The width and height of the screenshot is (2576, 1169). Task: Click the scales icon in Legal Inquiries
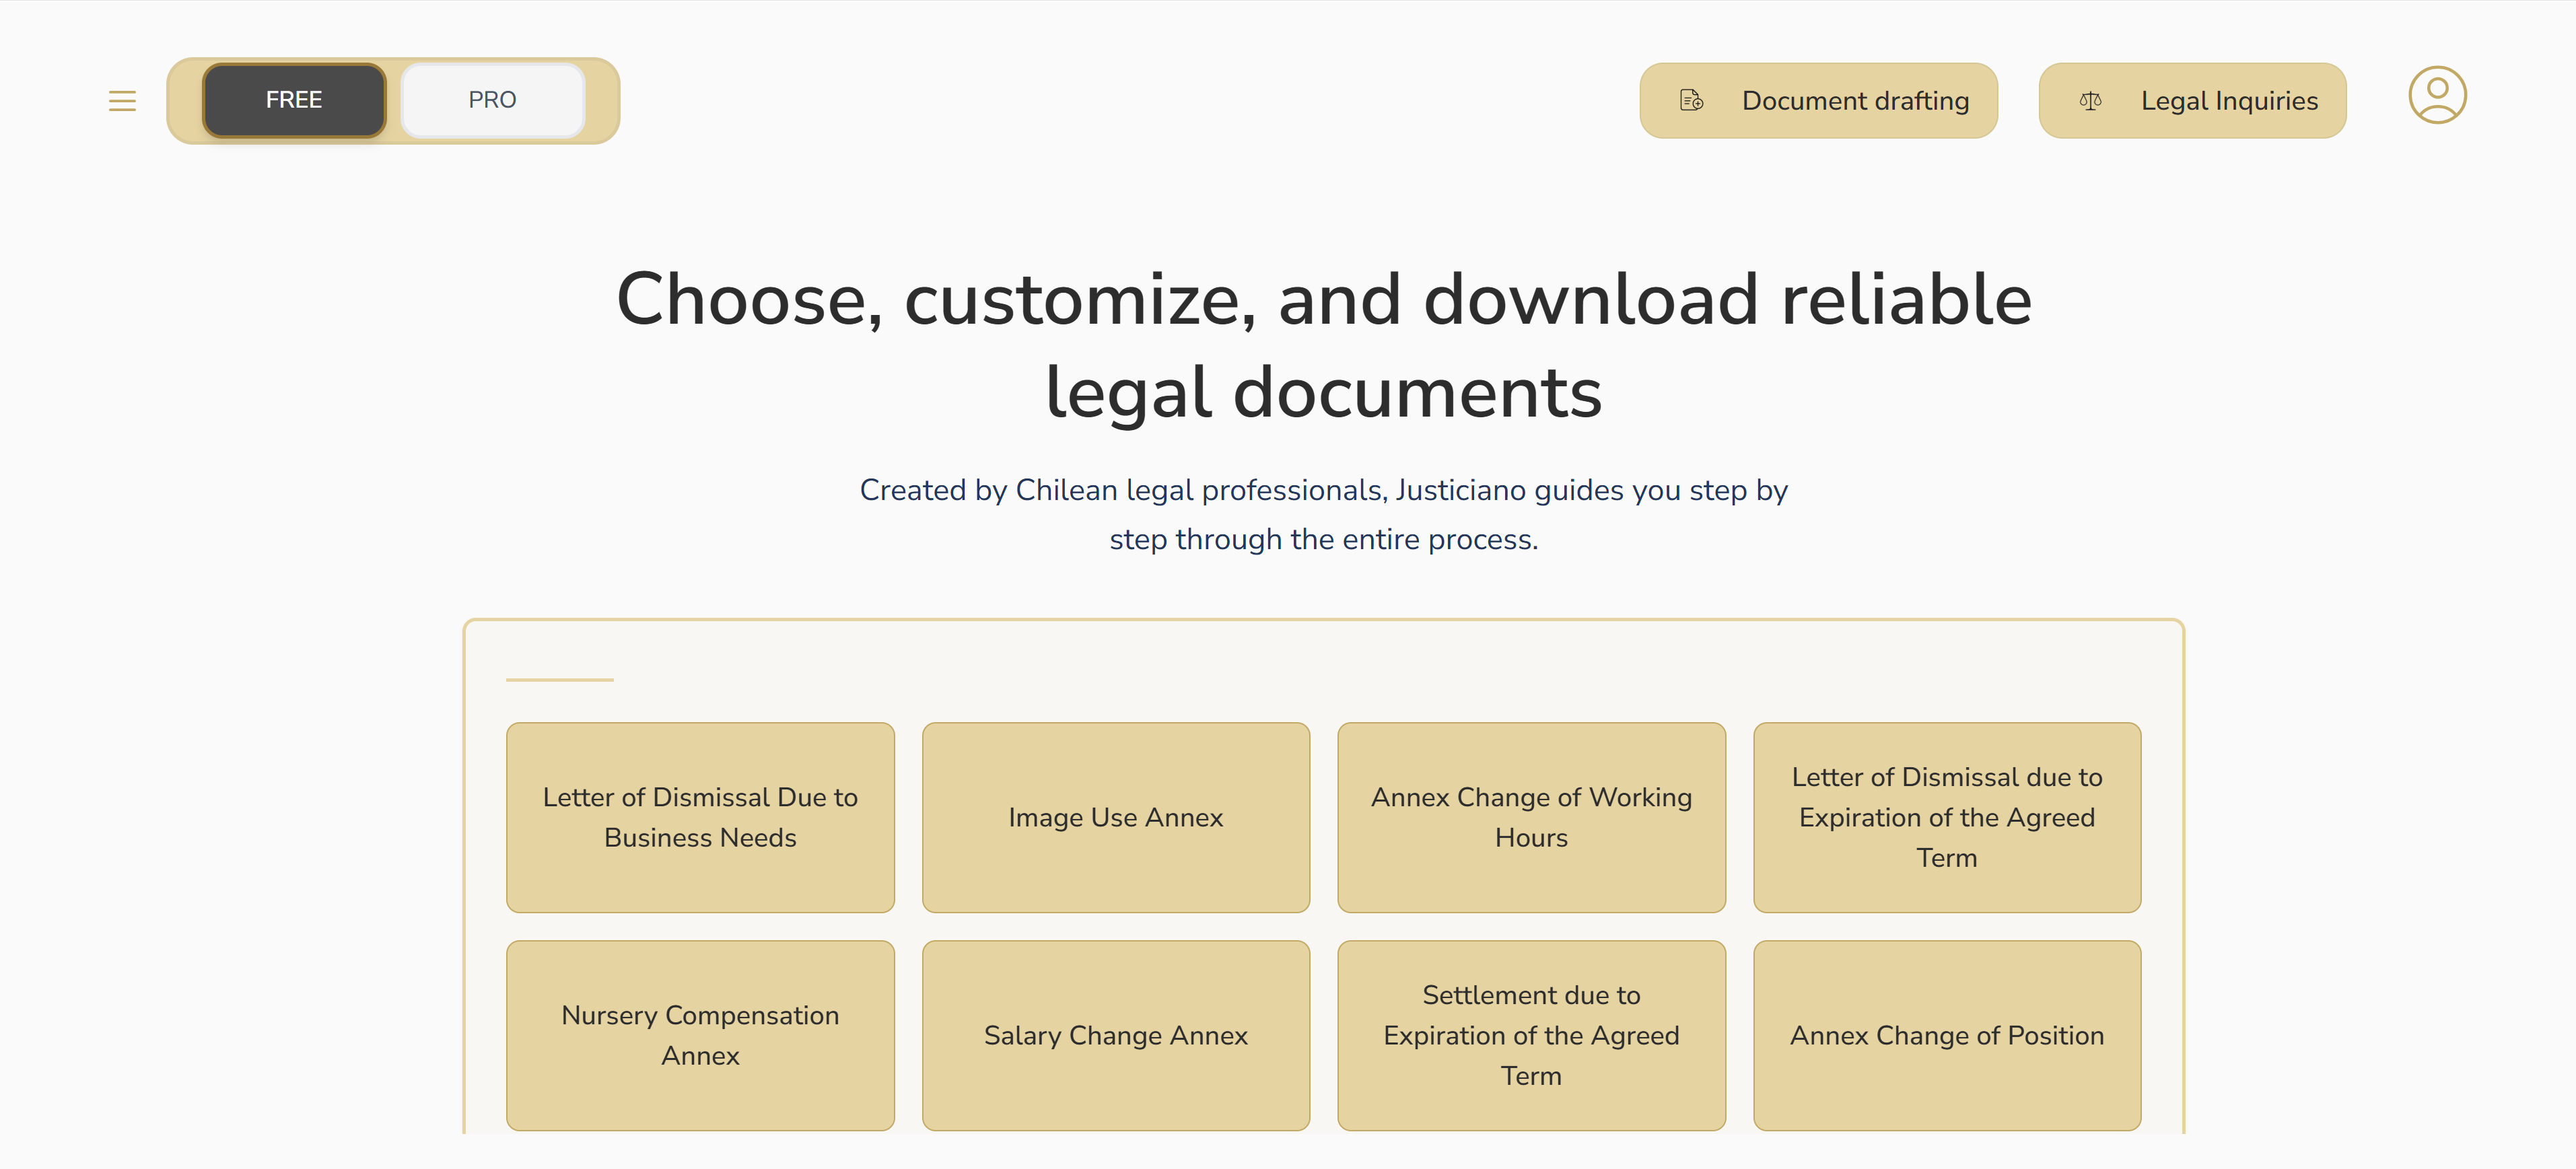pos(2090,101)
